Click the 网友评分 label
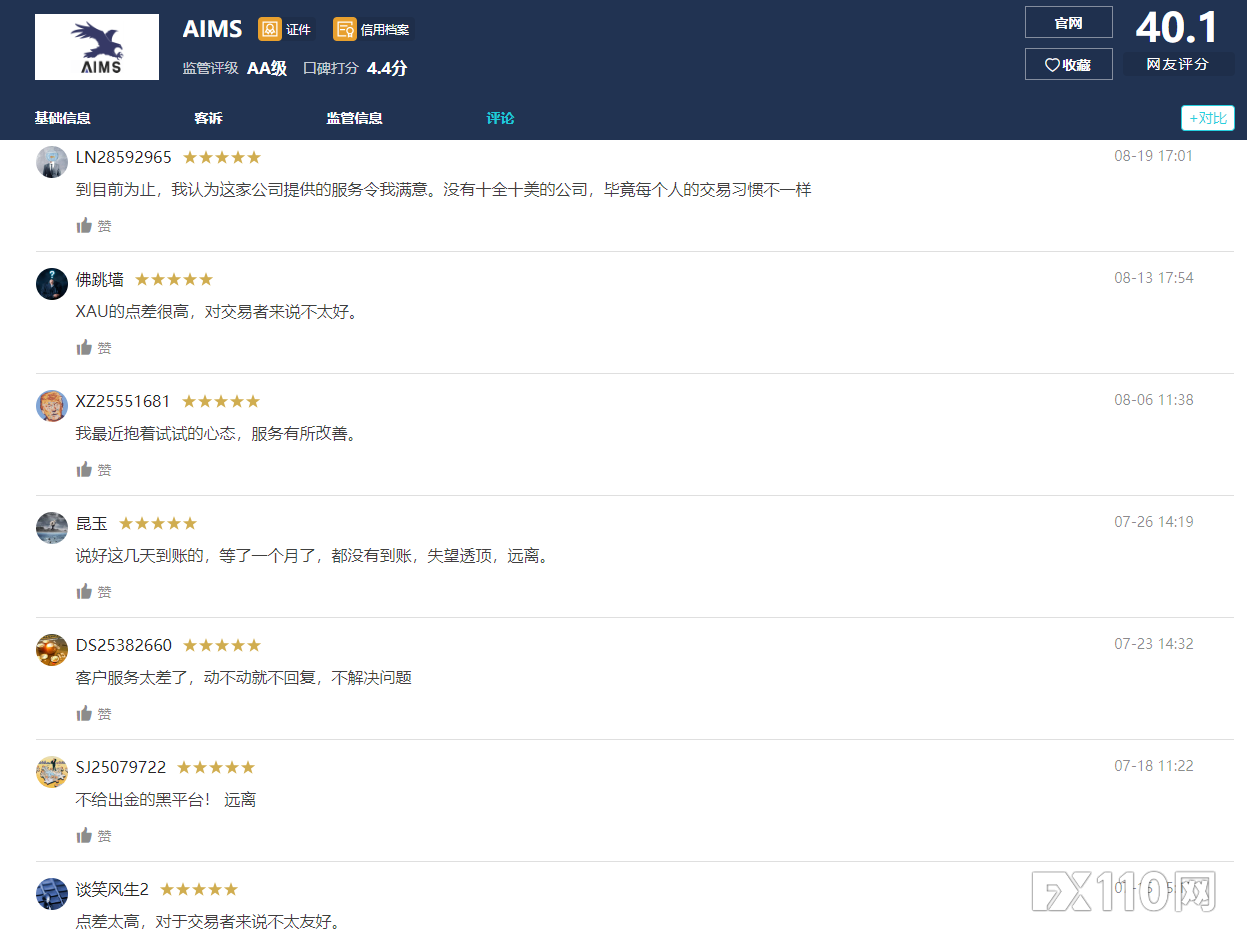Screen dimensions: 1247x936 tap(1178, 64)
